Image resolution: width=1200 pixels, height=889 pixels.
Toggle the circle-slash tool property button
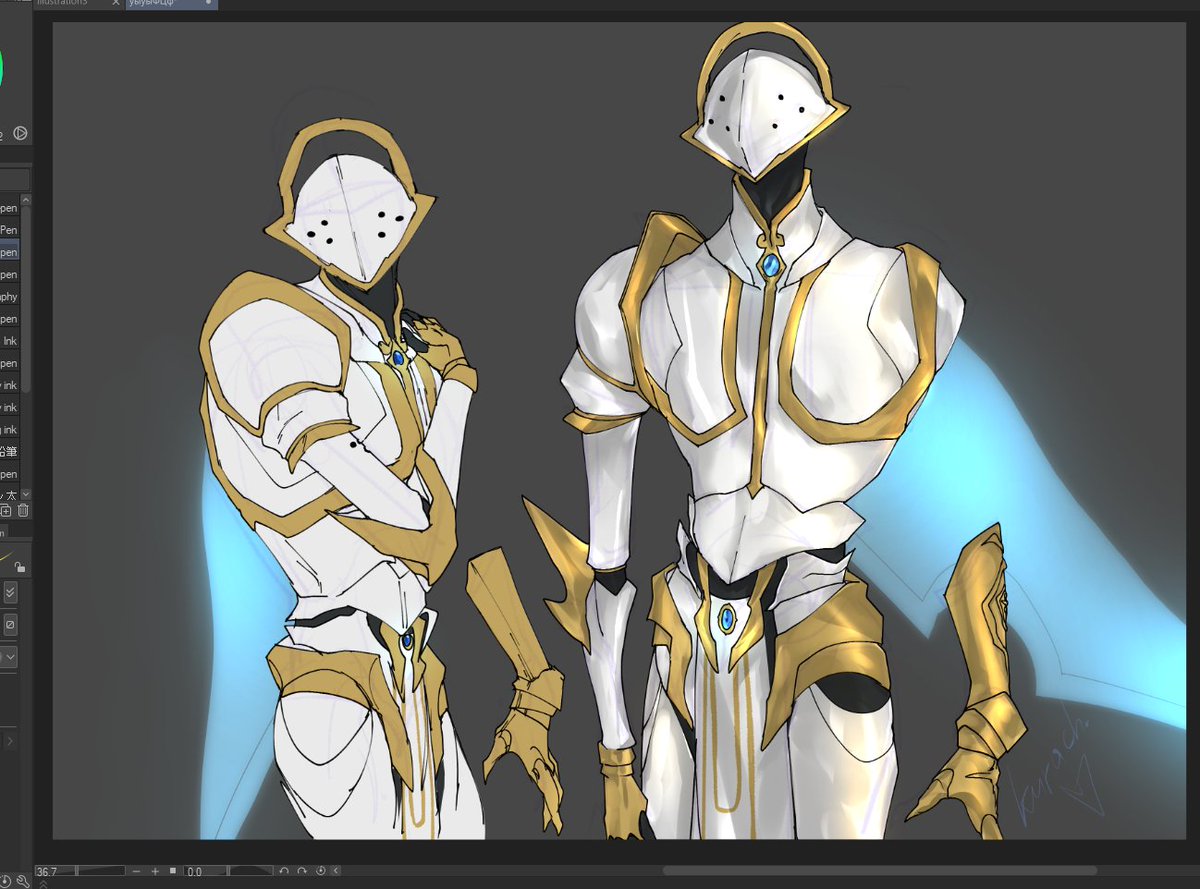coord(10,625)
